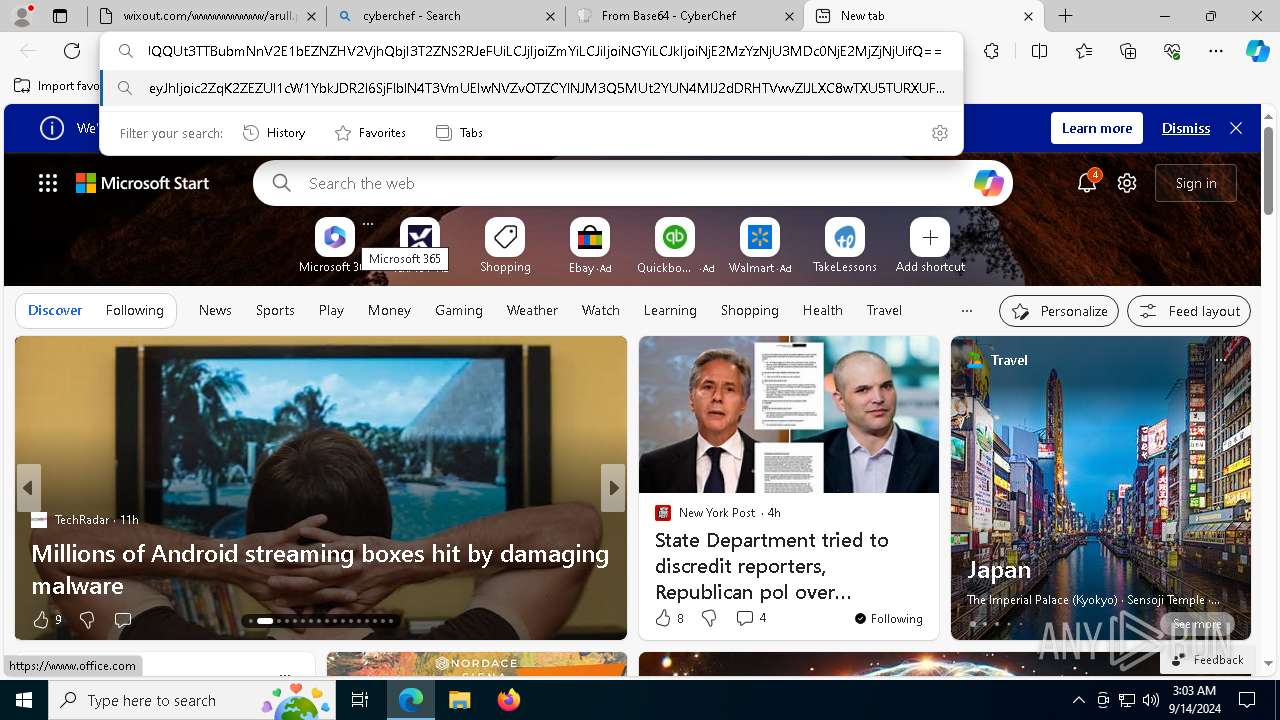The width and height of the screenshot is (1280, 720).
Task: Toggle Following for New York Post
Action: click(x=889, y=618)
